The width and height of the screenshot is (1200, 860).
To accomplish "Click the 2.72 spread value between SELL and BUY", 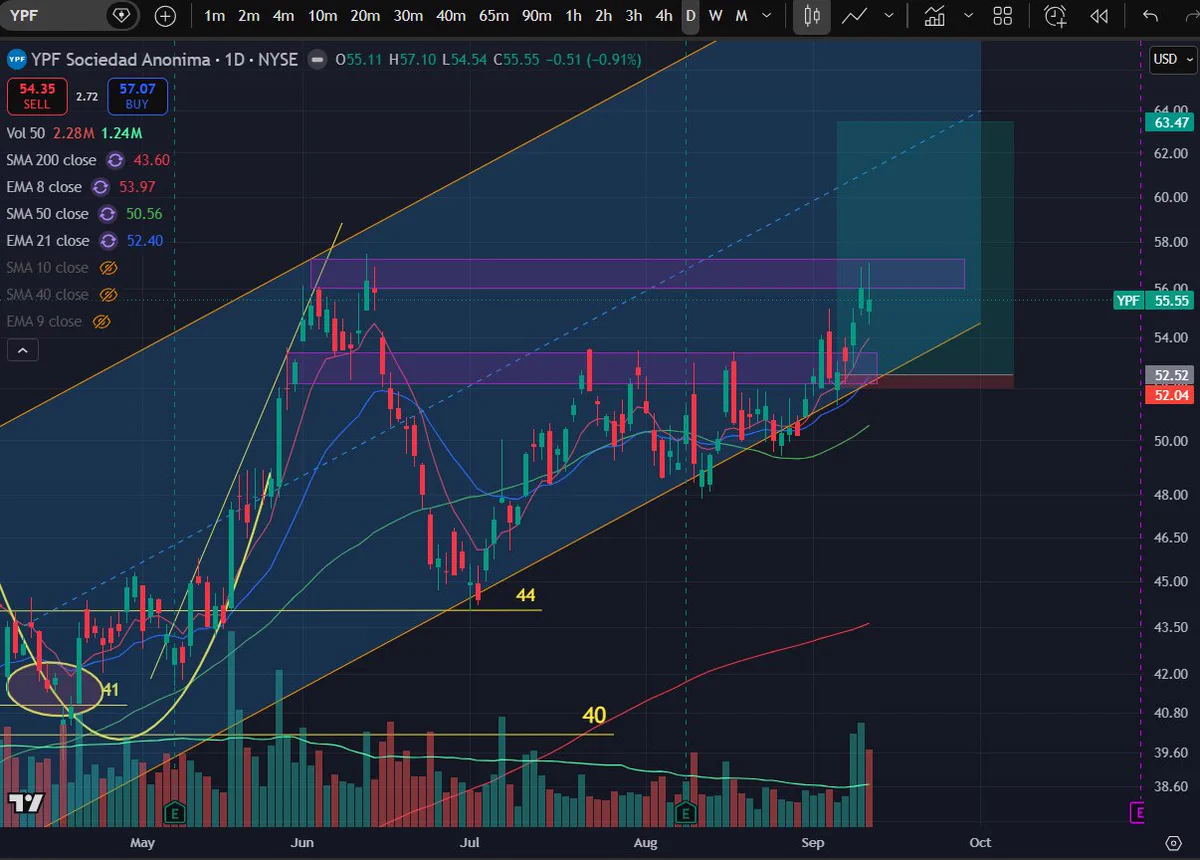I will tap(87, 97).
